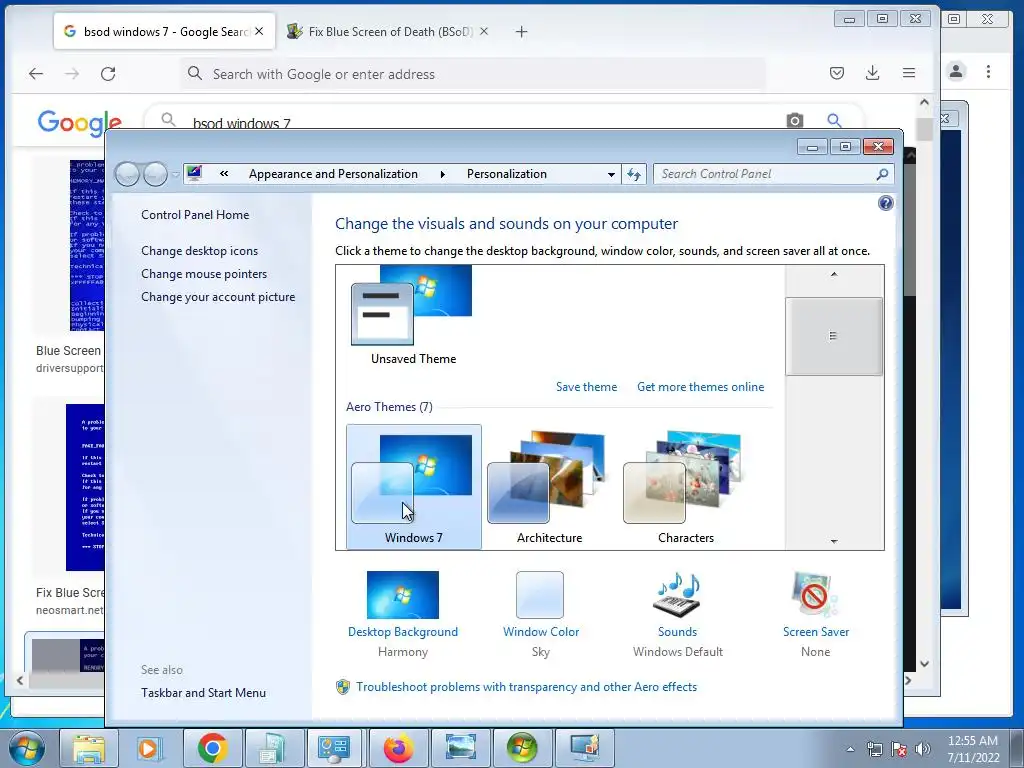Open Control Panel Home link
1024x768 pixels.
pos(195,215)
